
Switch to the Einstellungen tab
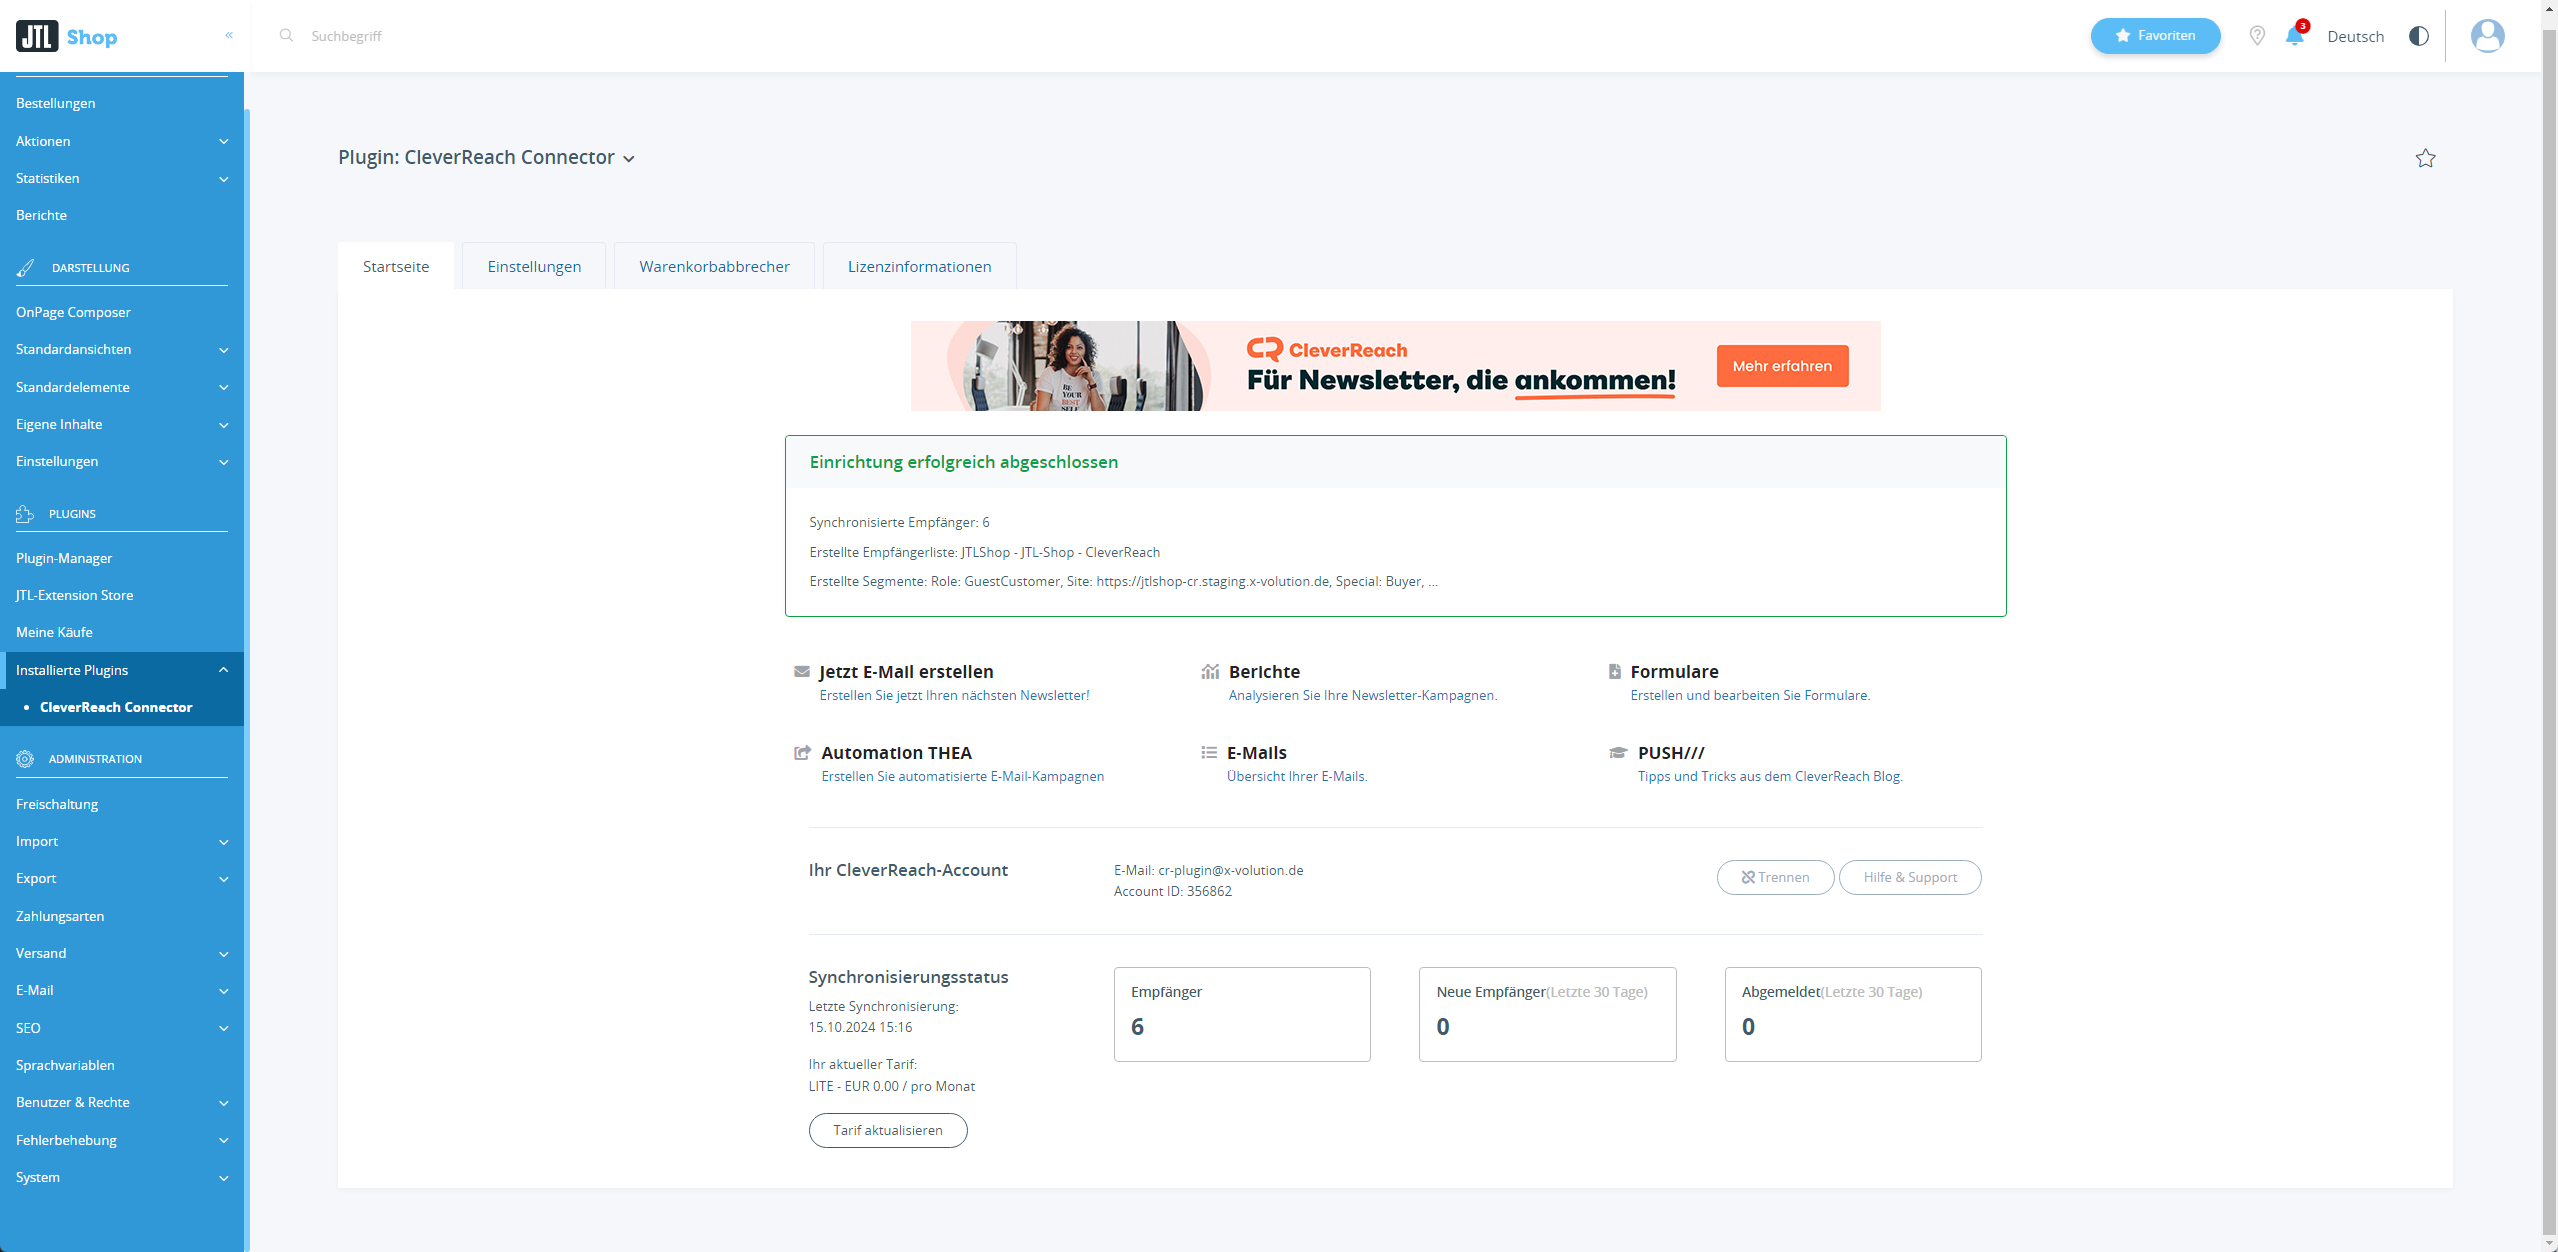click(534, 266)
